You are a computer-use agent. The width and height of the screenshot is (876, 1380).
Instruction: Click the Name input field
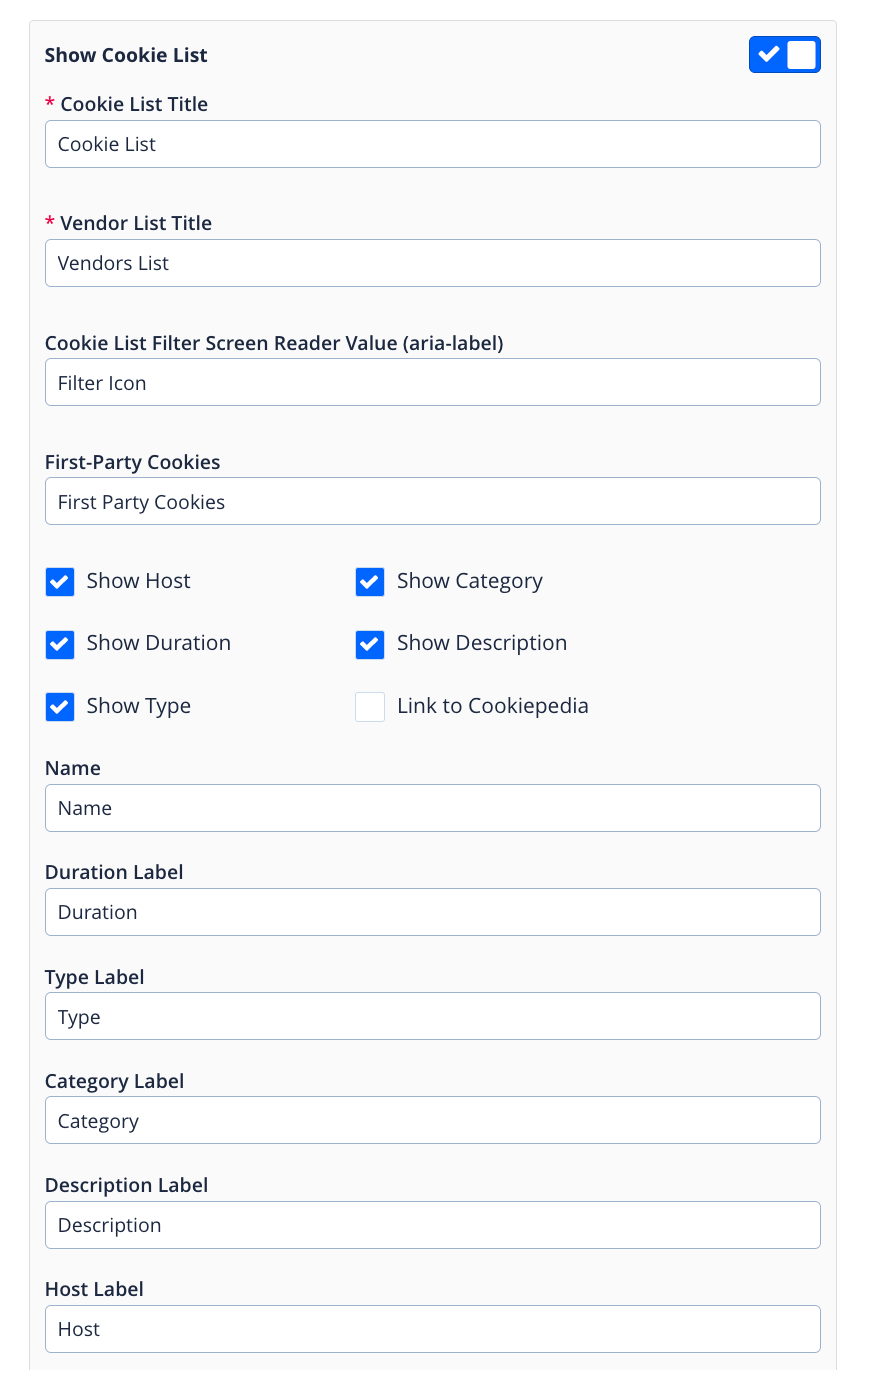coord(432,808)
